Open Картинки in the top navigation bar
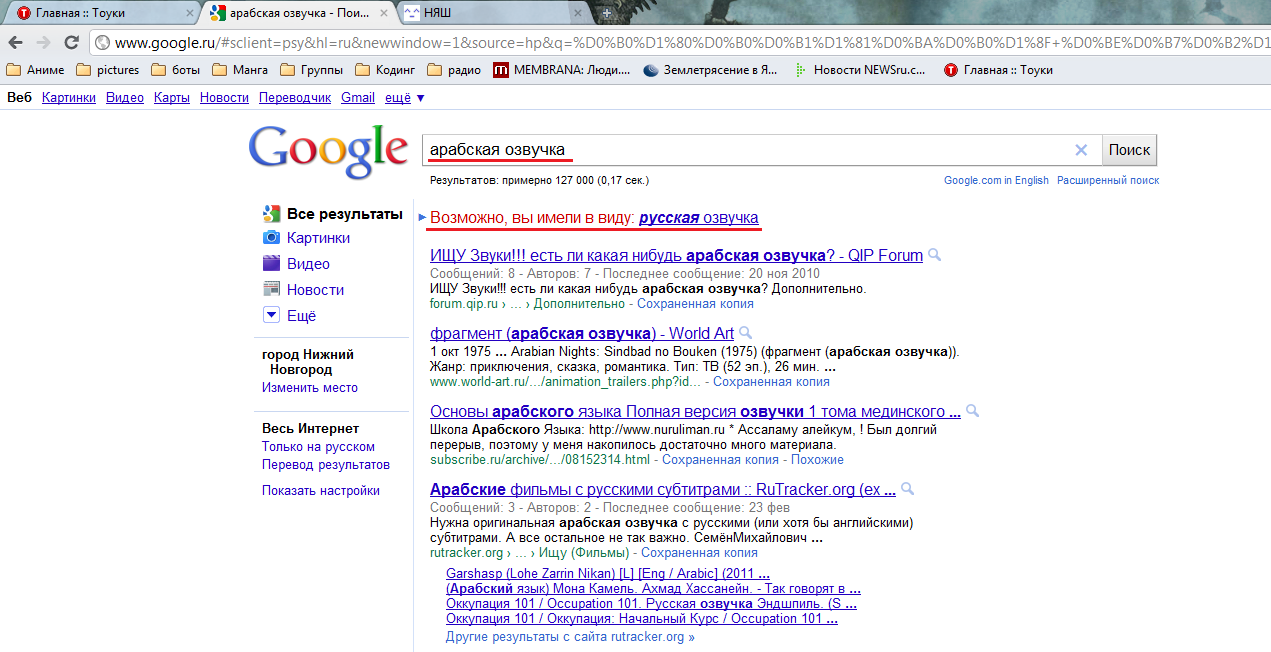 tap(69, 97)
